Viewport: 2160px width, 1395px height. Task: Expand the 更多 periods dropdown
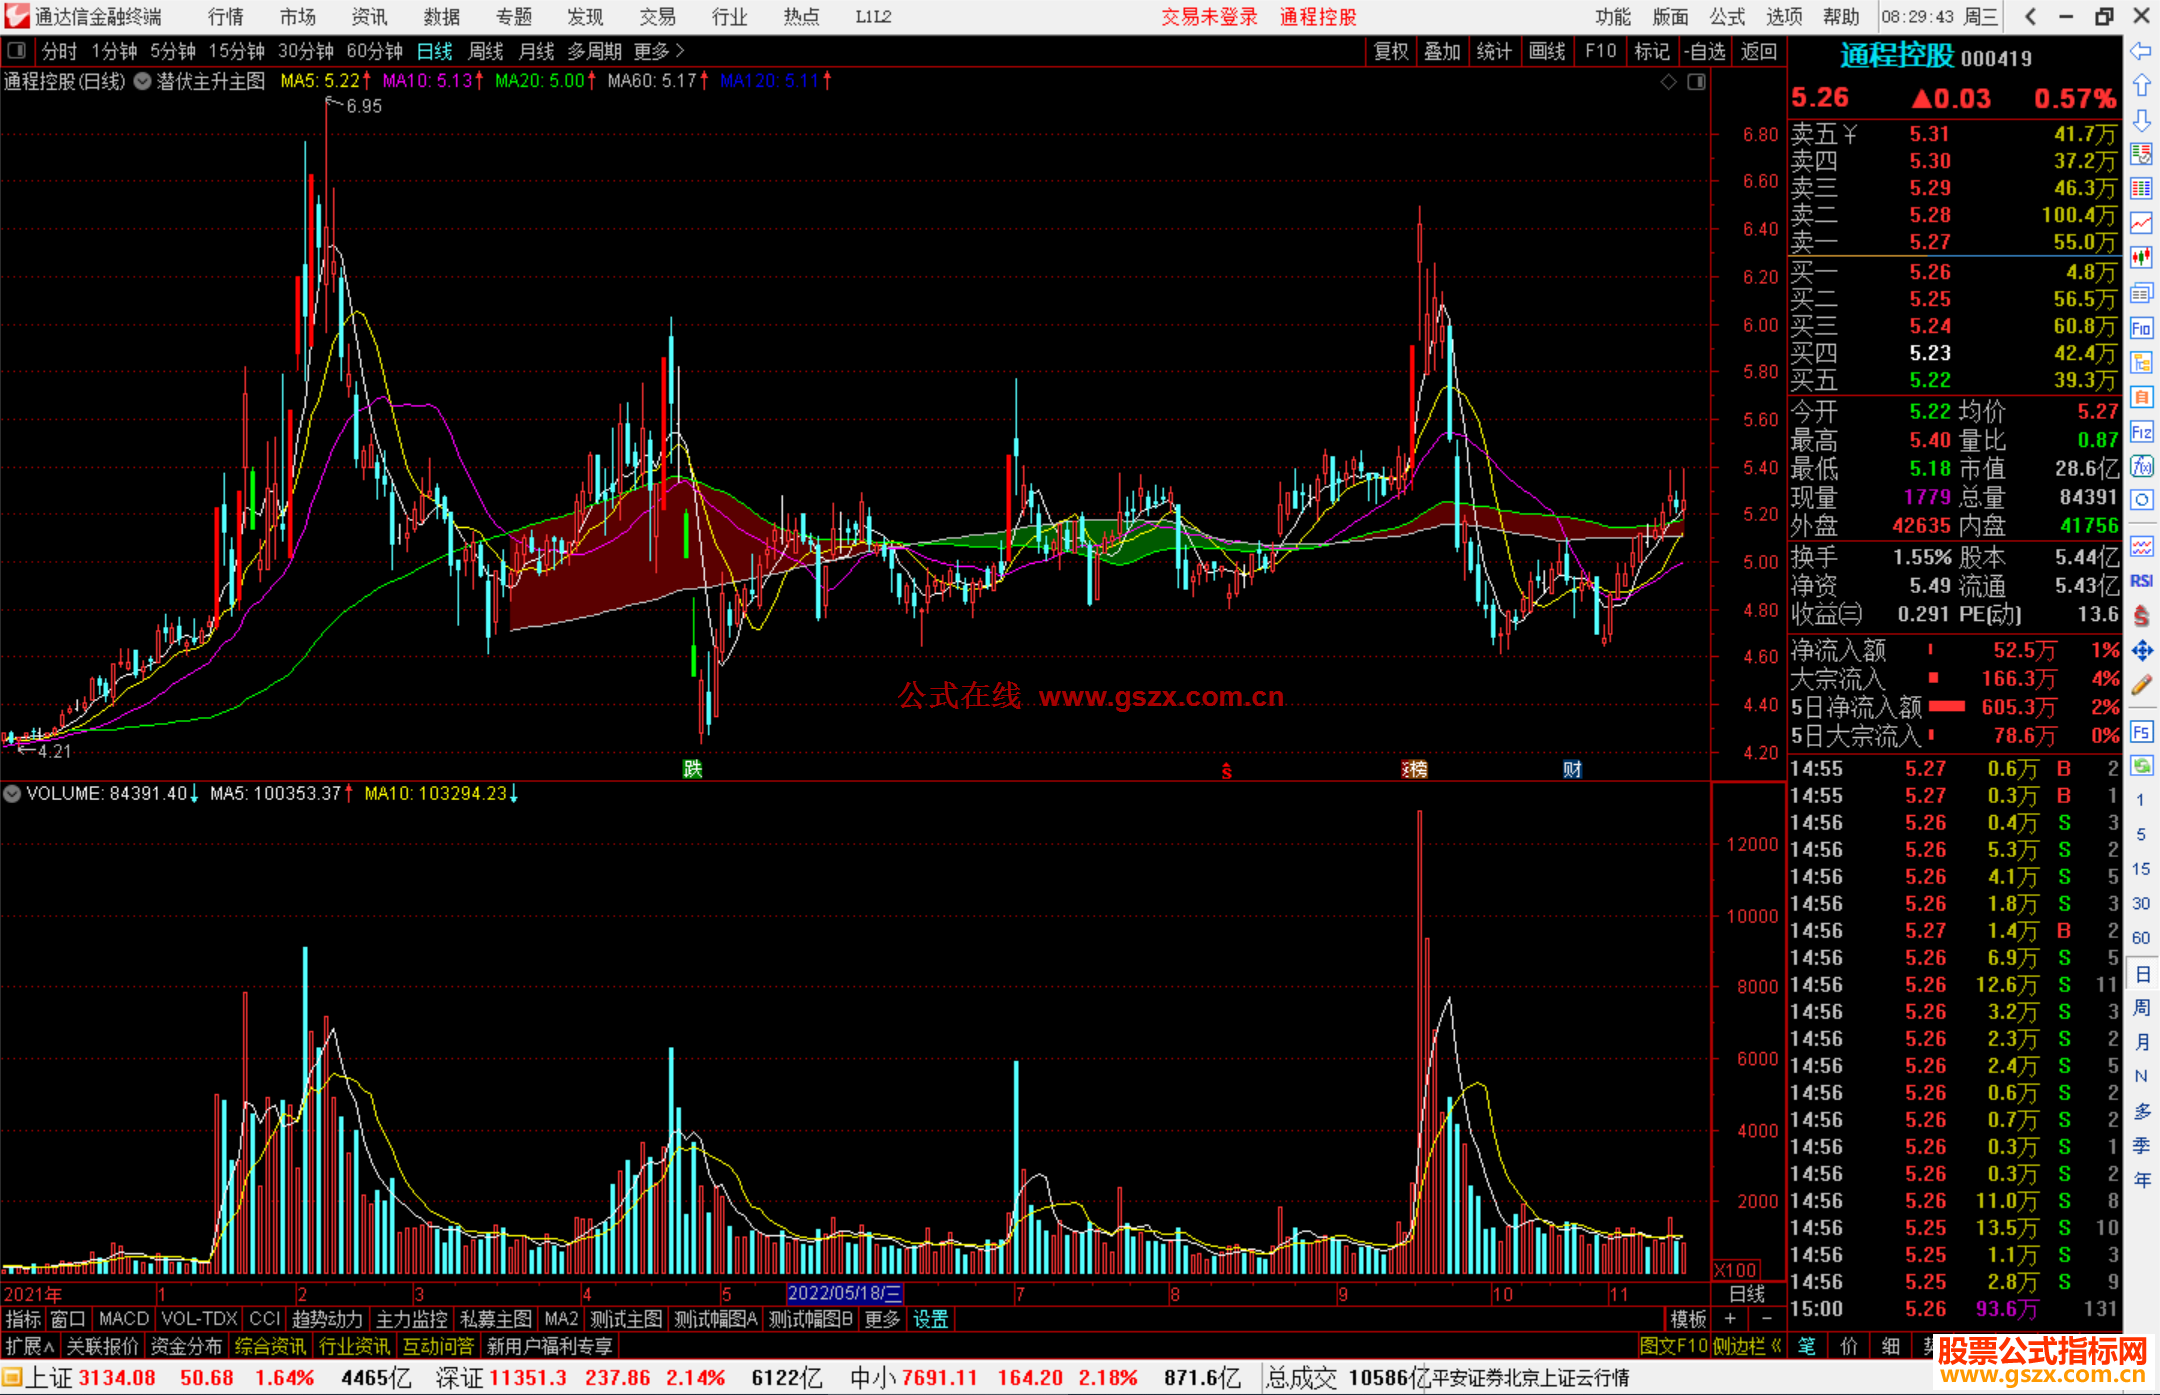[659, 50]
